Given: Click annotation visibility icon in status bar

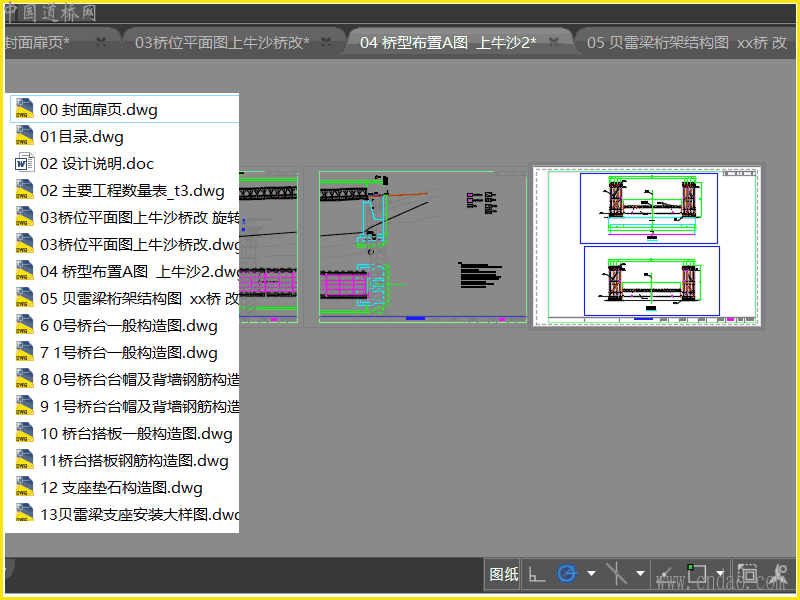Looking at the screenshot, I should click(x=779, y=574).
